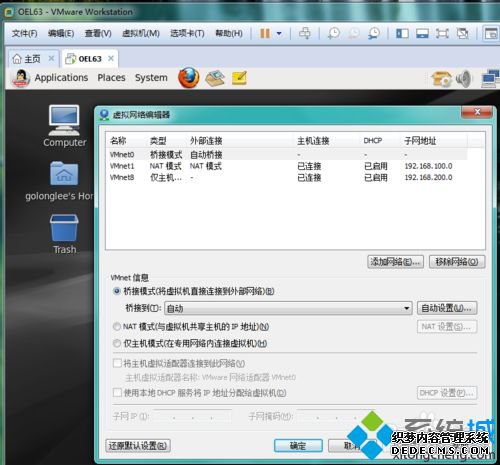
Task: Click the 还原默认设置(R) button
Action: [138, 446]
